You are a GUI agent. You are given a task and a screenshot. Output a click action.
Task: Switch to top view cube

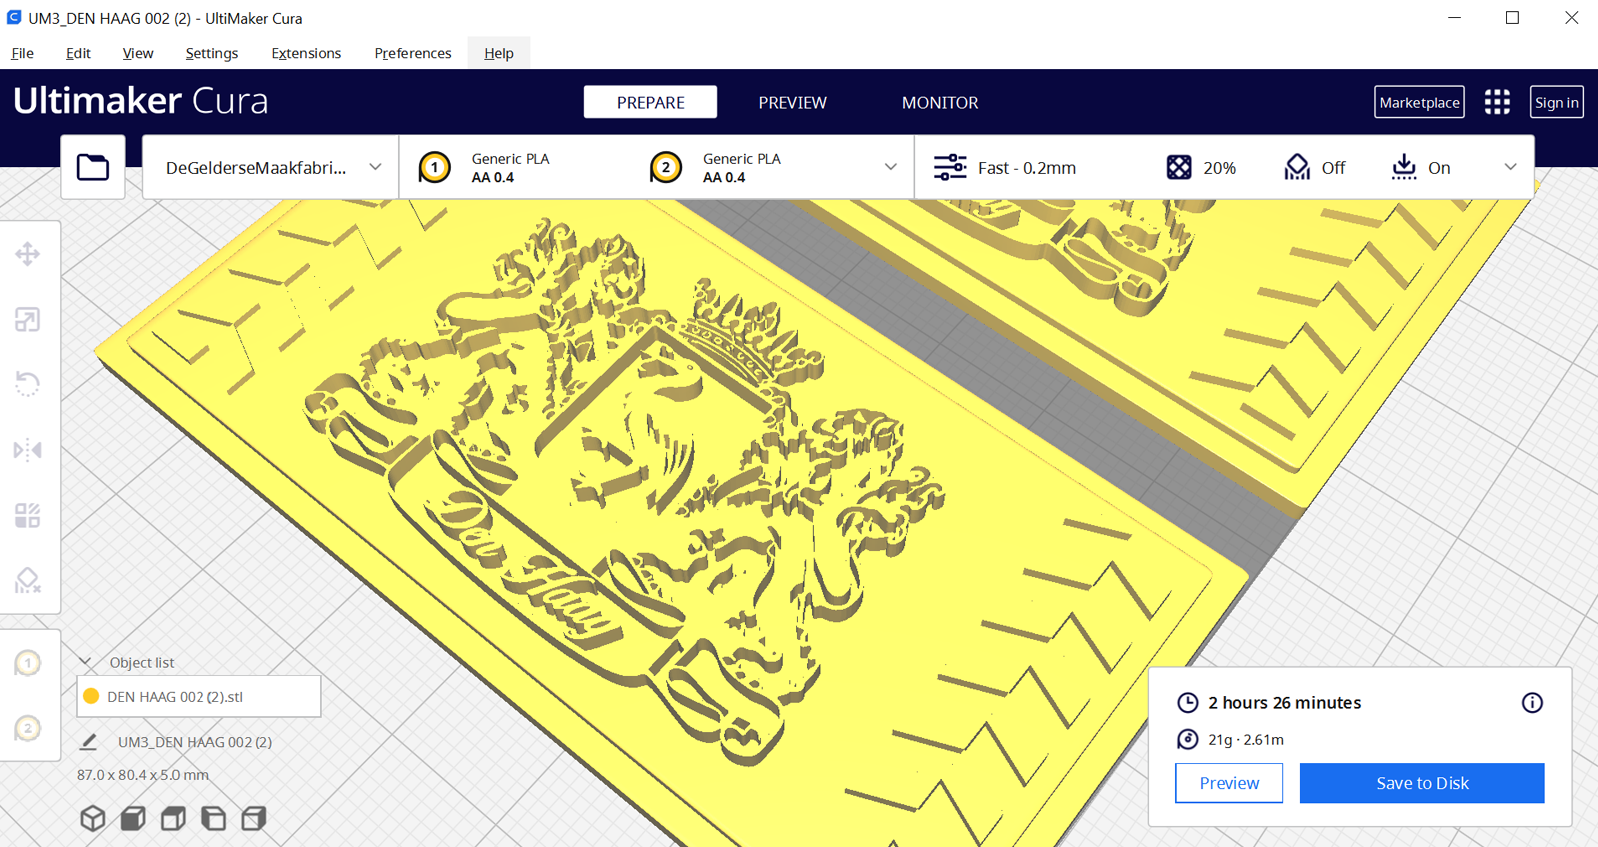[173, 818]
